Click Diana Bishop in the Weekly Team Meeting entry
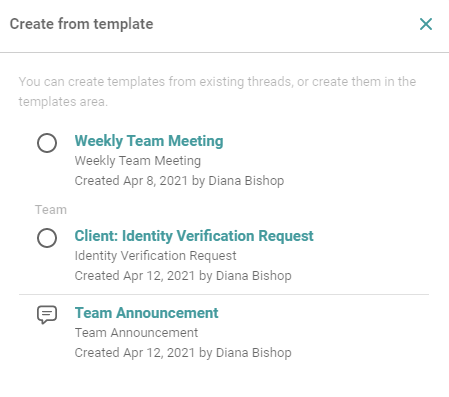Image resolution: width=449 pixels, height=397 pixels. pos(246,181)
